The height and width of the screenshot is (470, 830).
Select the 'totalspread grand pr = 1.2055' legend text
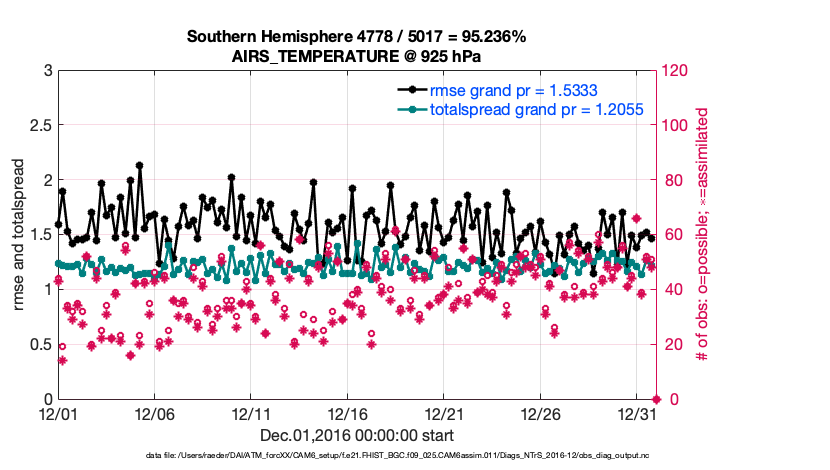pyautogui.click(x=536, y=108)
